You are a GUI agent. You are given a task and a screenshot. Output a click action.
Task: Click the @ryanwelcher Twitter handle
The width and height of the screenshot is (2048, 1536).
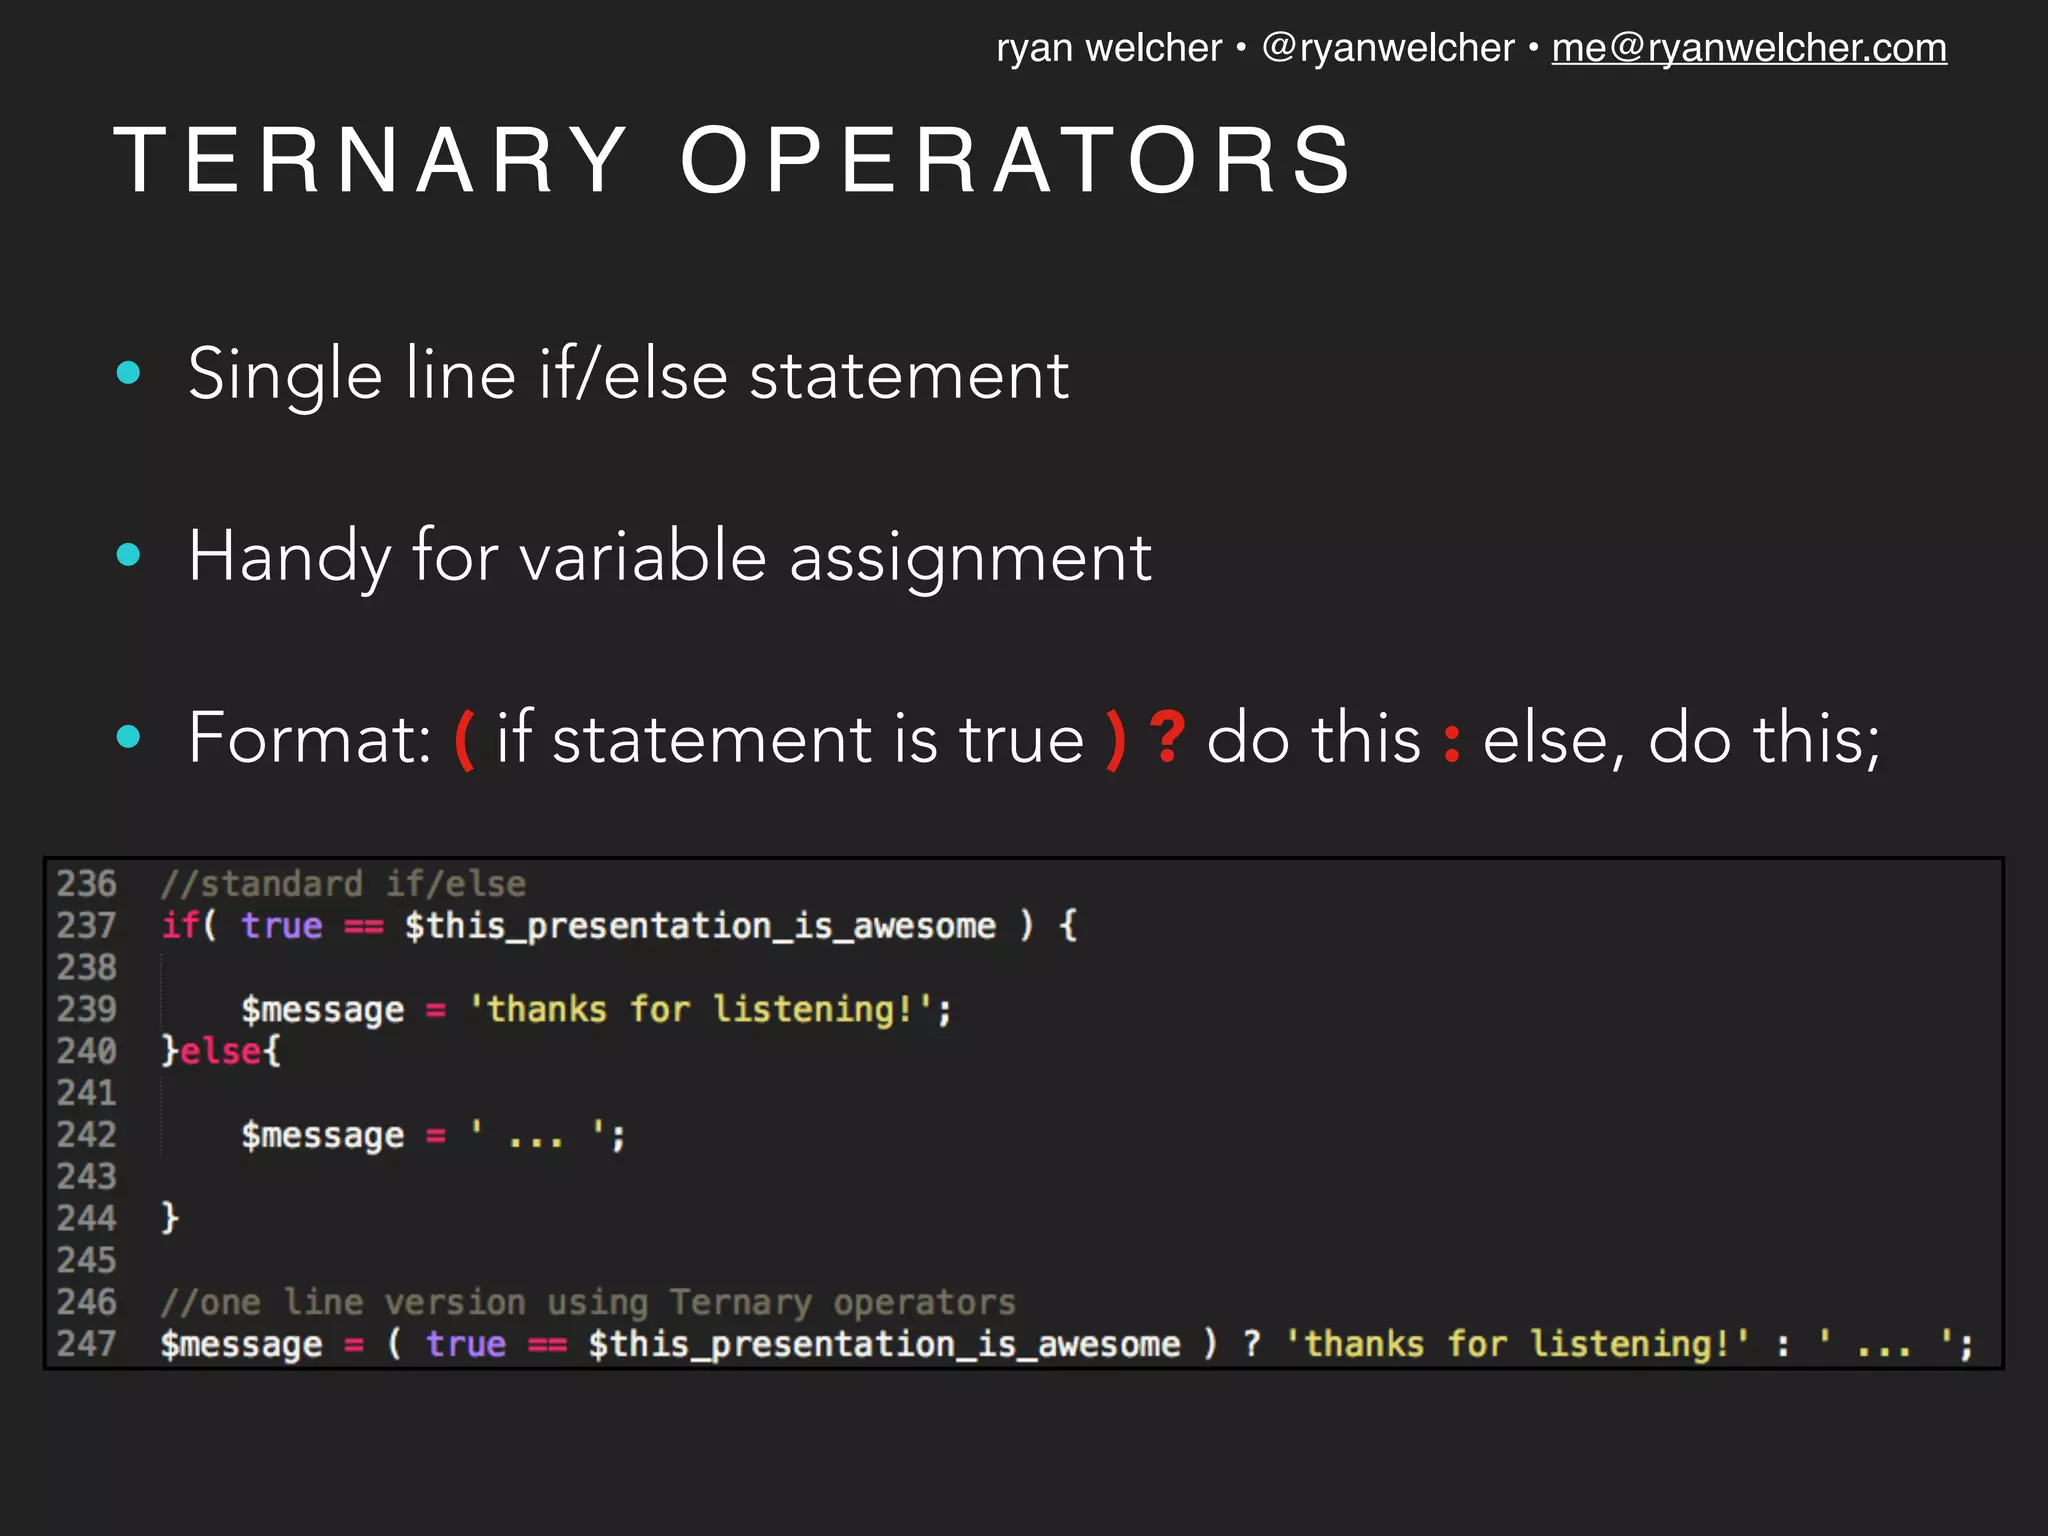[1388, 48]
